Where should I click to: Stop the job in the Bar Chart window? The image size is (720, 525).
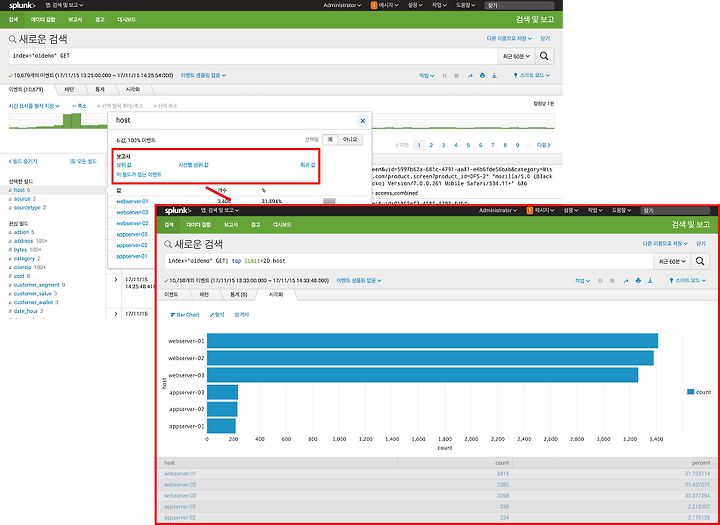612,280
